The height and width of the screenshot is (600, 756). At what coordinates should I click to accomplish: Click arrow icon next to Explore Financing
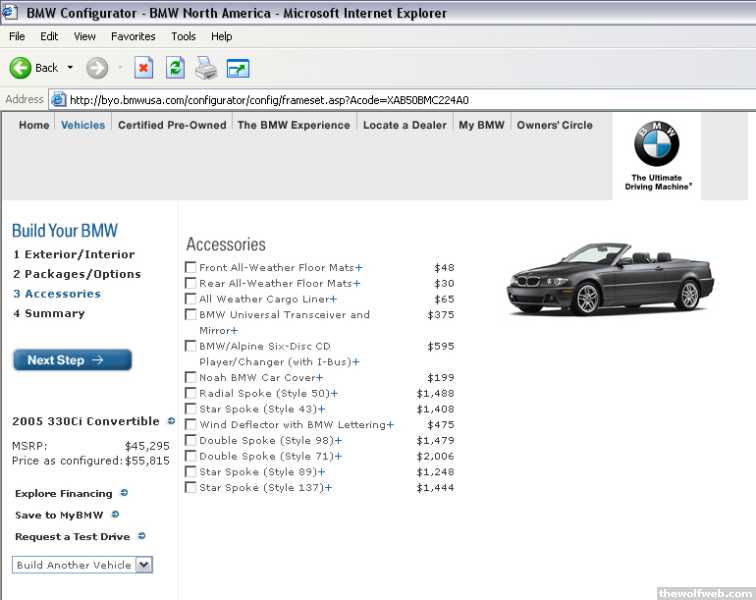click(x=124, y=493)
